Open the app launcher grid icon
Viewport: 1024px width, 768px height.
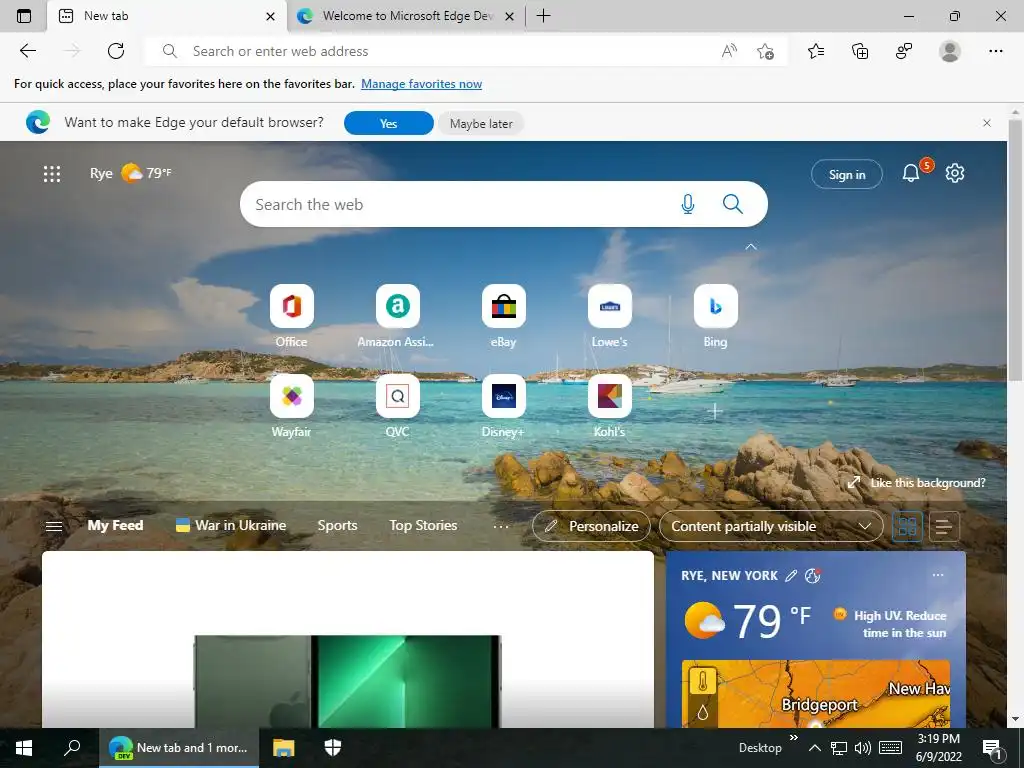coord(52,174)
